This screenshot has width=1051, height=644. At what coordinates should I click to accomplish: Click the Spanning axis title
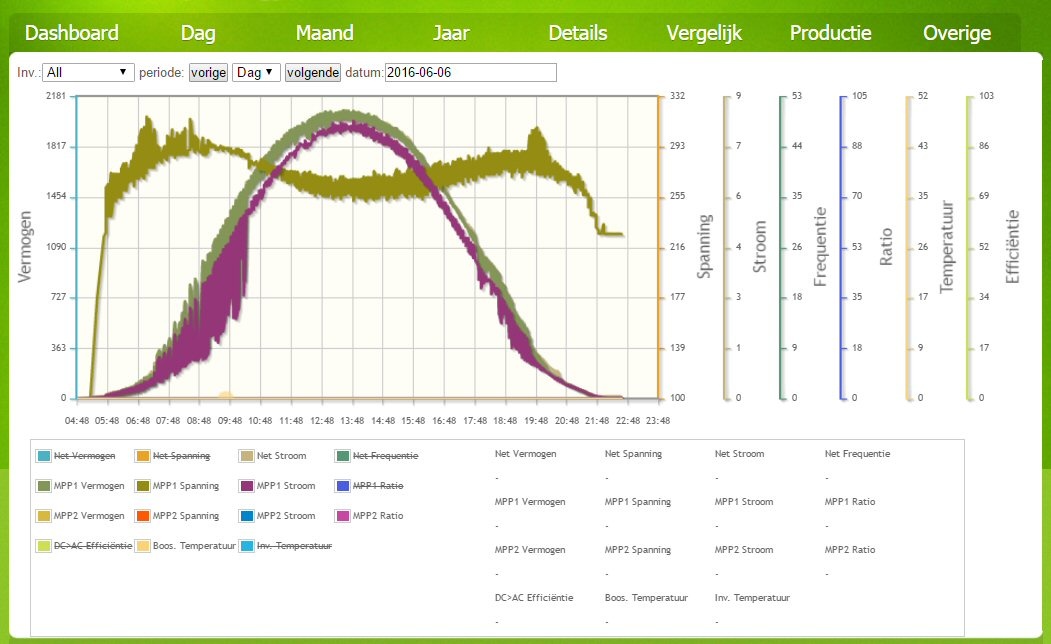pos(704,247)
